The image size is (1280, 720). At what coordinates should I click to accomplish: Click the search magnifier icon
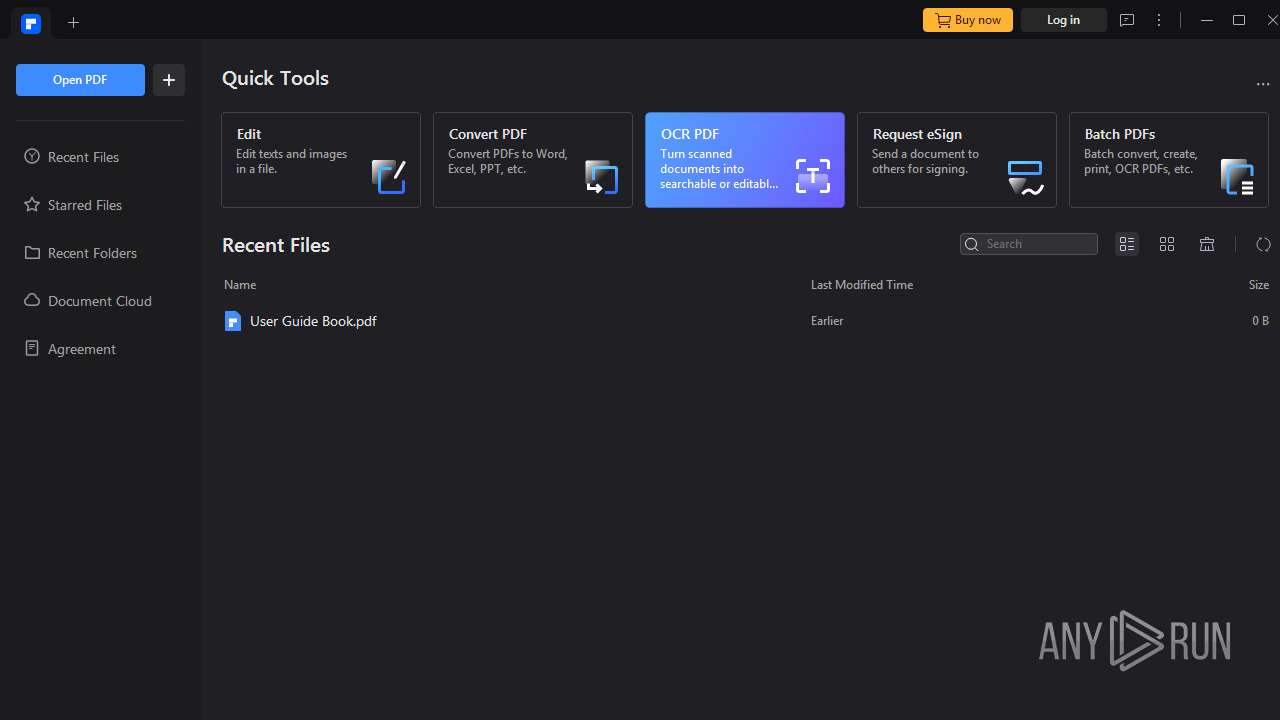(x=971, y=244)
